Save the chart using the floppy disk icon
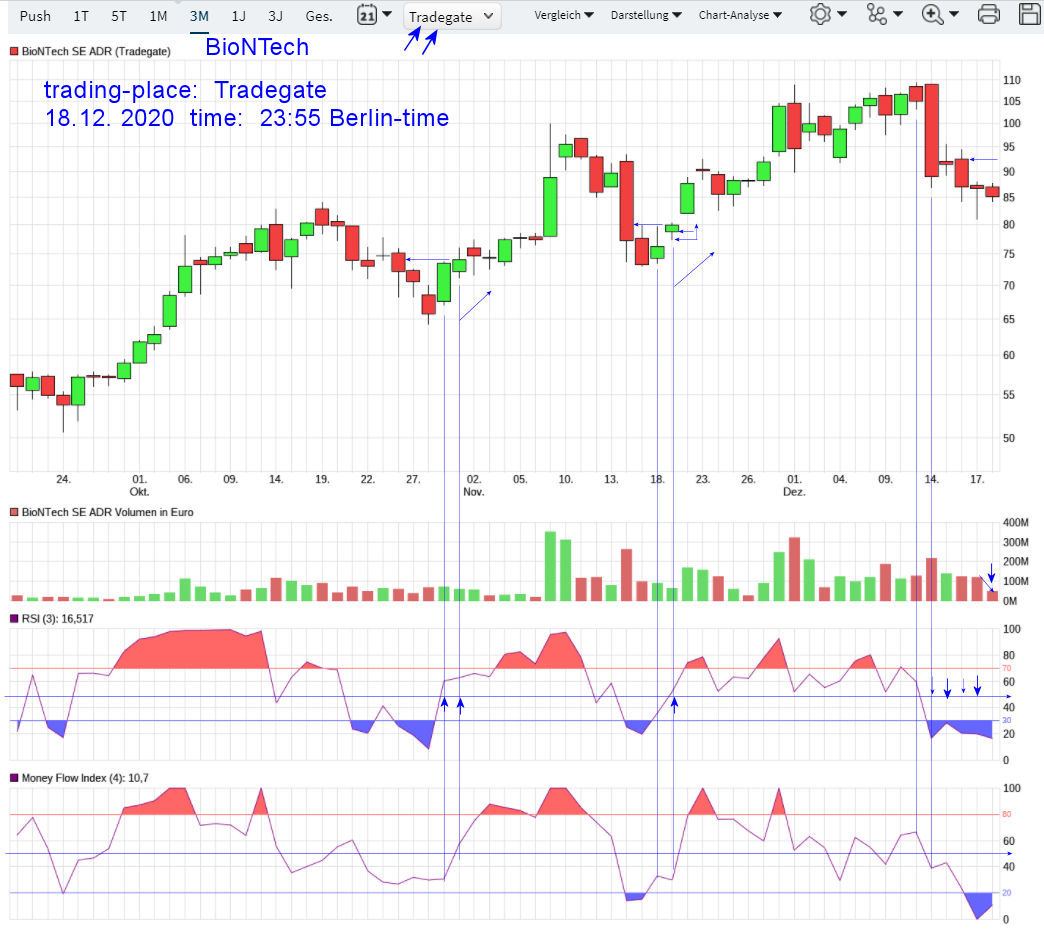The height and width of the screenshot is (929, 1044). pos(1030,14)
